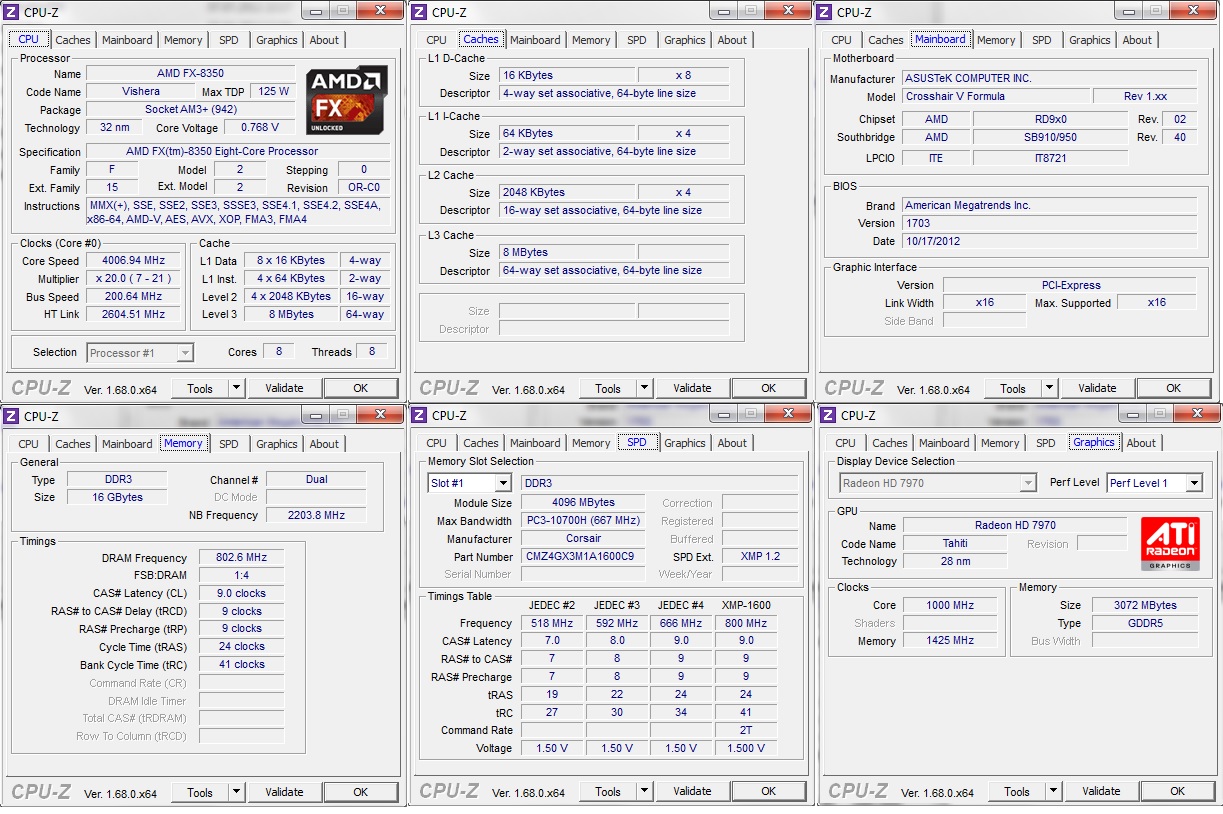Click CPU-Z title icon in the Caches tab window
Image resolution: width=1223 pixels, height=814 pixels.
420,12
